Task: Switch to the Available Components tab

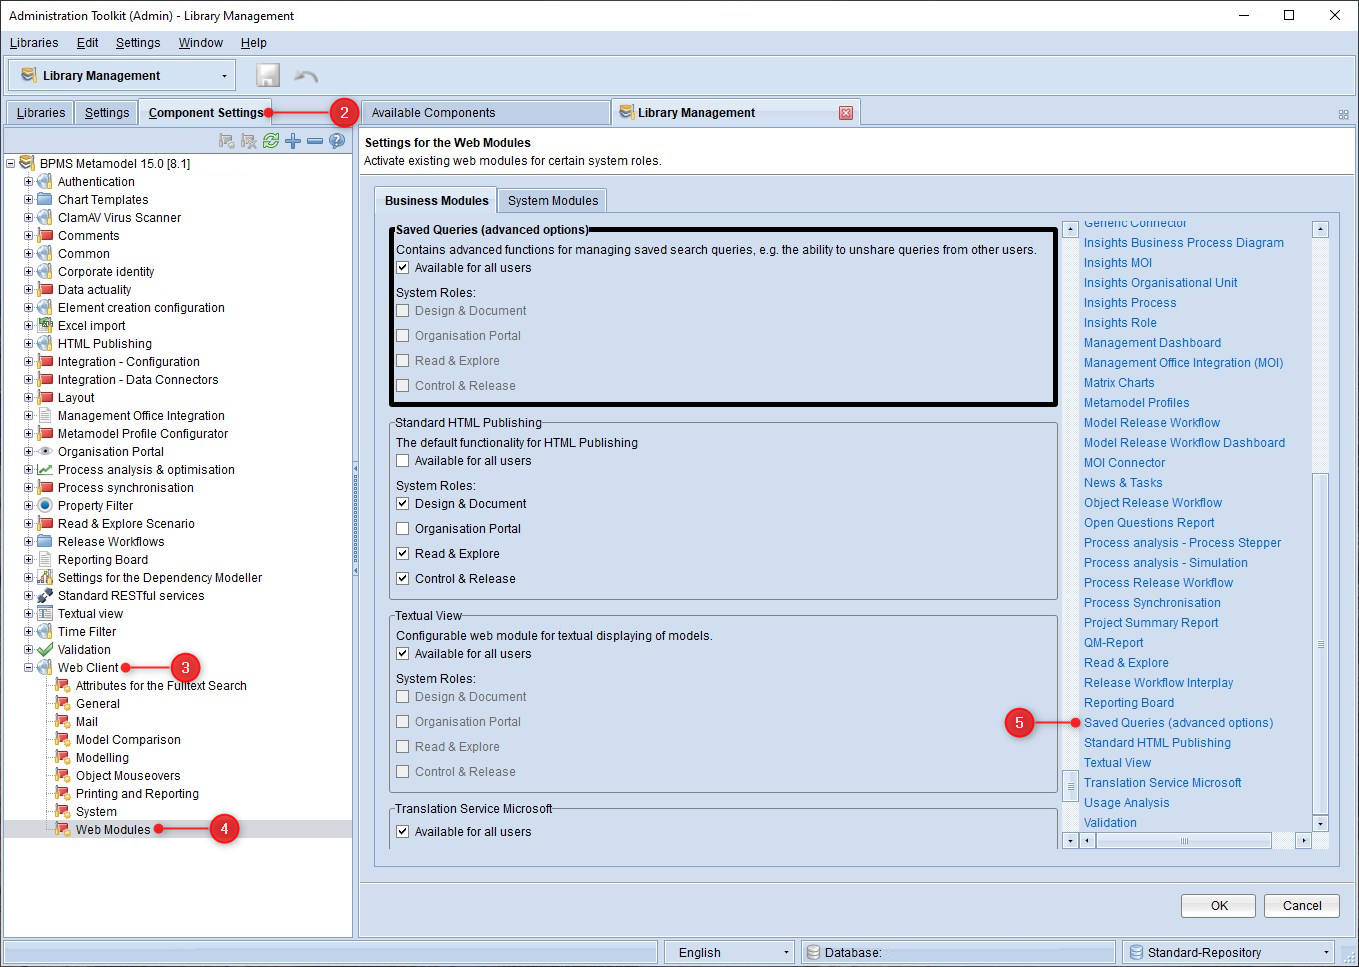Action: tap(485, 113)
